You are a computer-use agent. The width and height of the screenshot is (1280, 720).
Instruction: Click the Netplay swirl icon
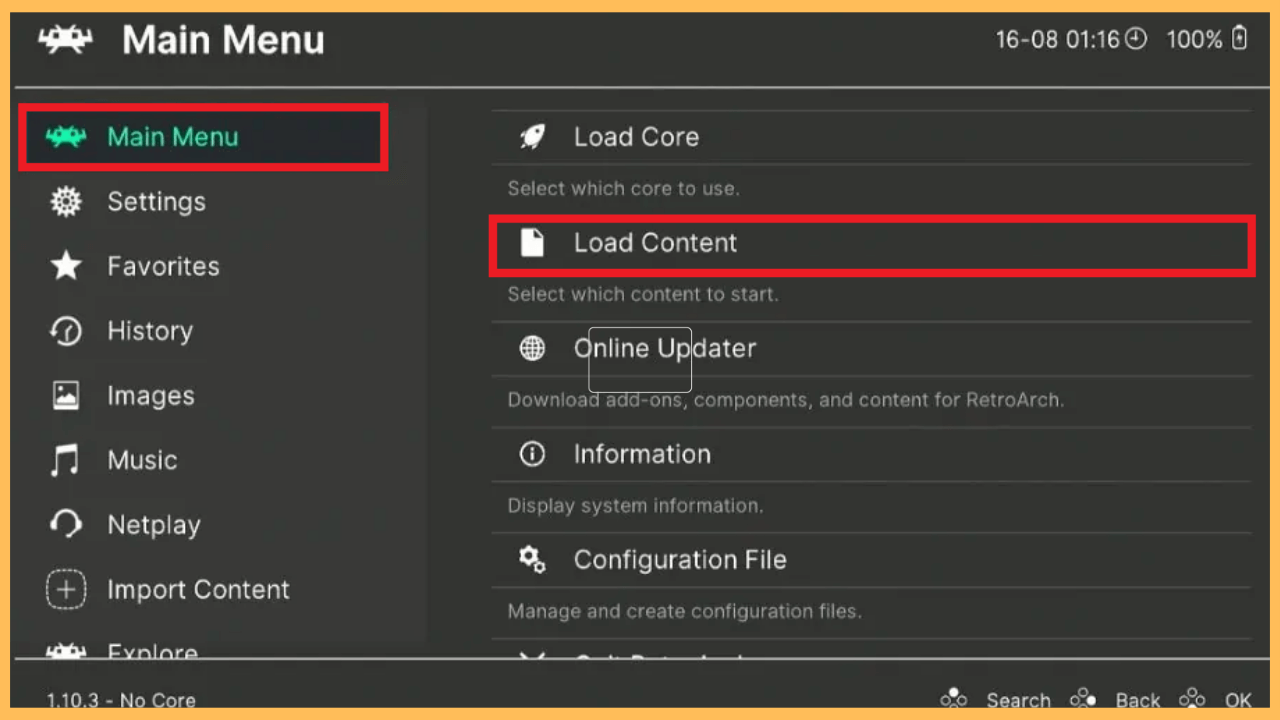pyautogui.click(x=65, y=524)
